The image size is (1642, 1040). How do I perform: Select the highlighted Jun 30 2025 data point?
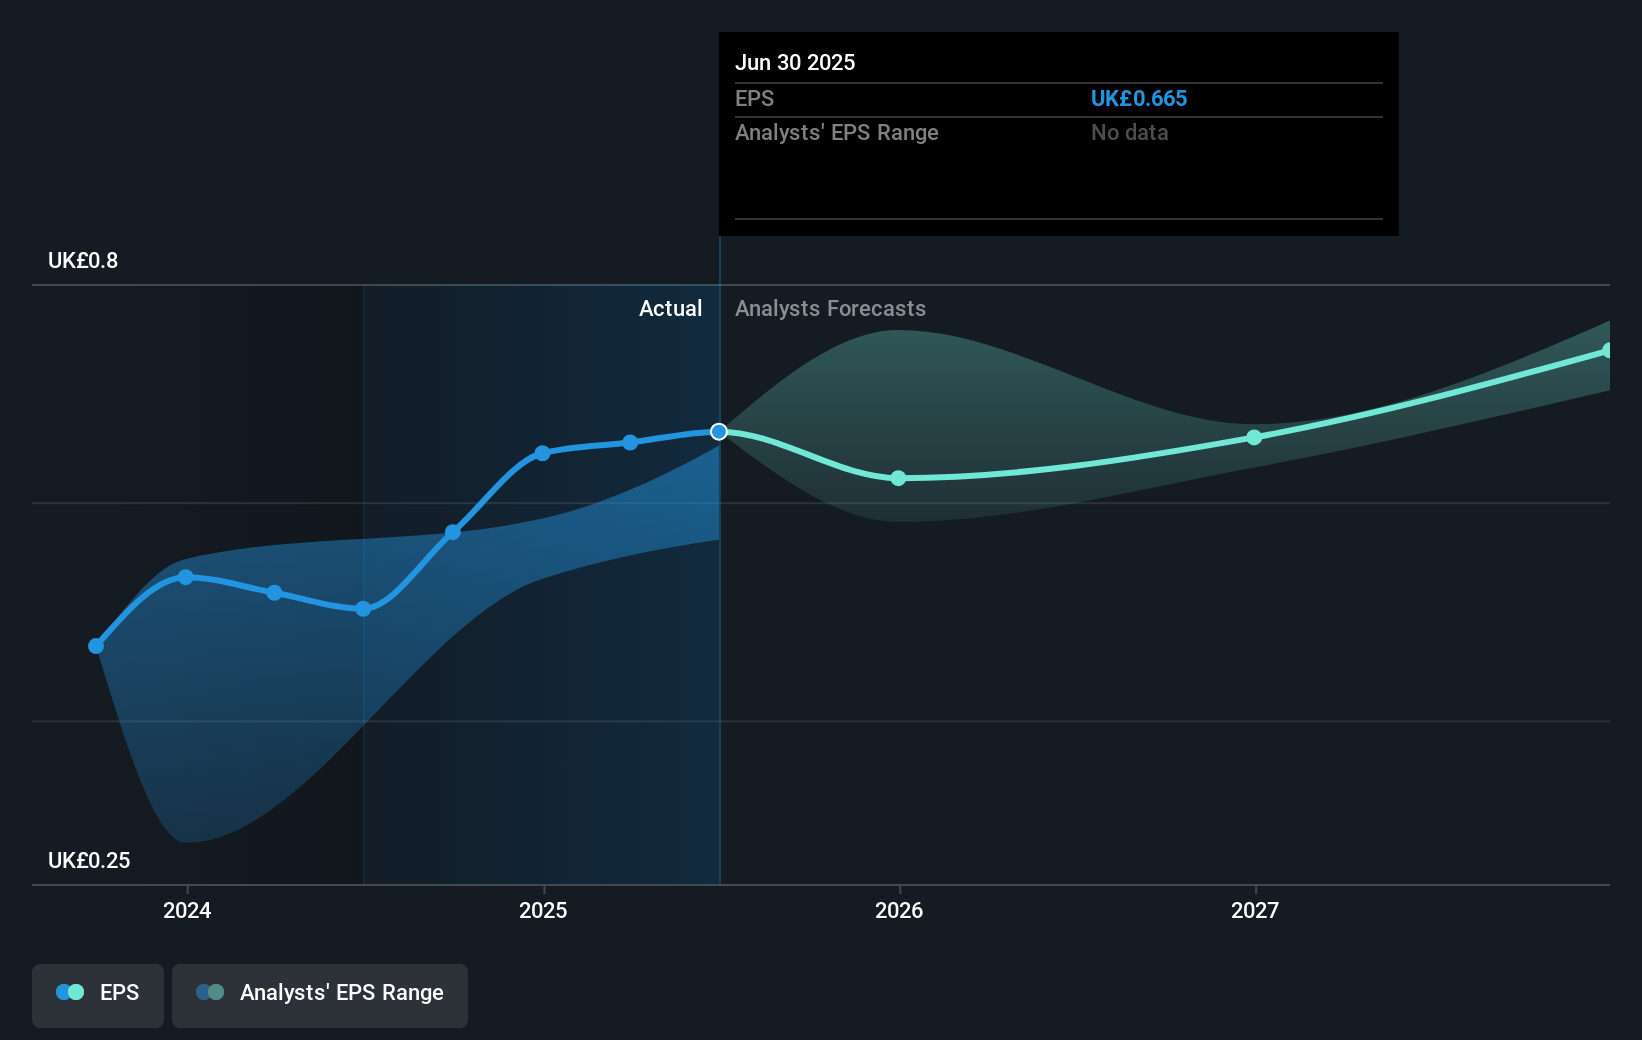coord(718,432)
